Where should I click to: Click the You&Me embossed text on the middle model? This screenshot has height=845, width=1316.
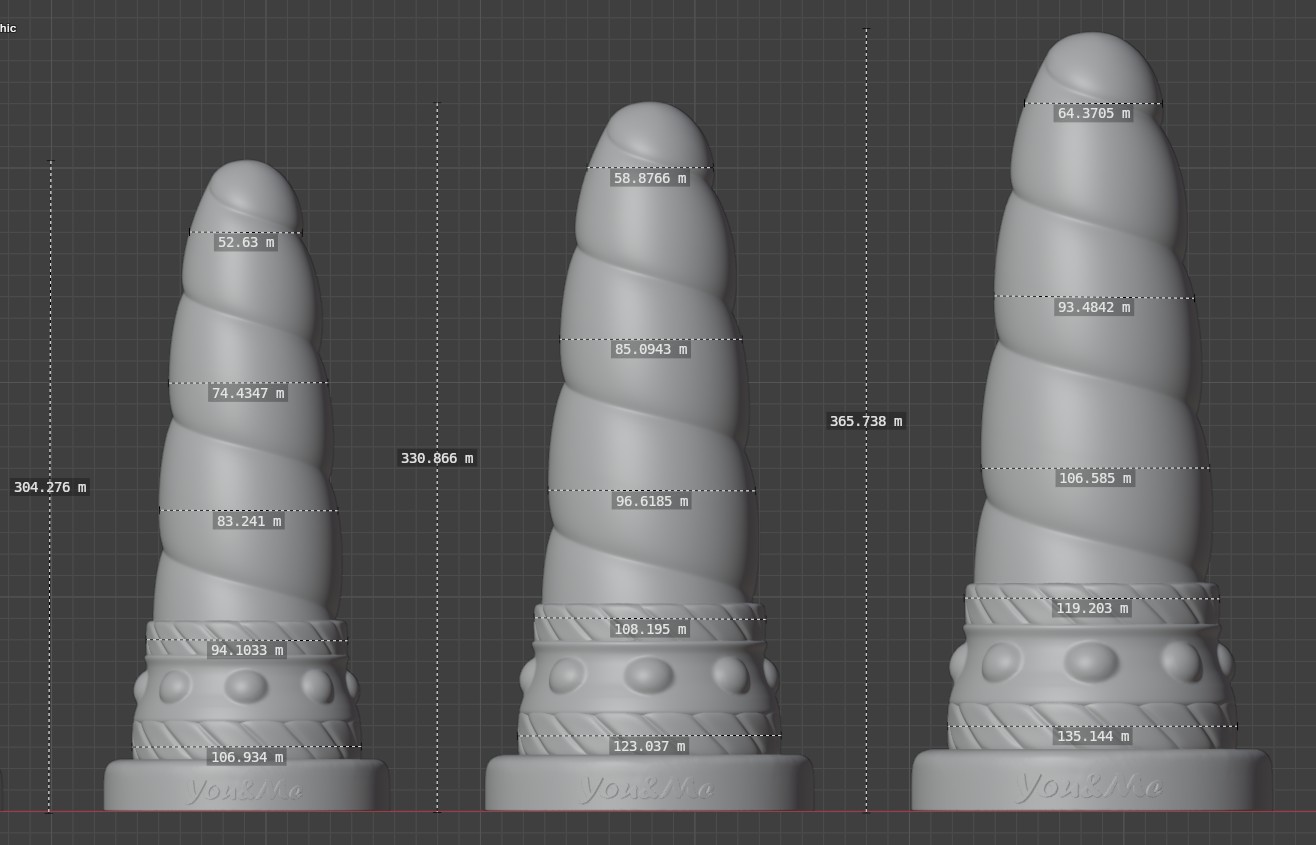(x=647, y=789)
